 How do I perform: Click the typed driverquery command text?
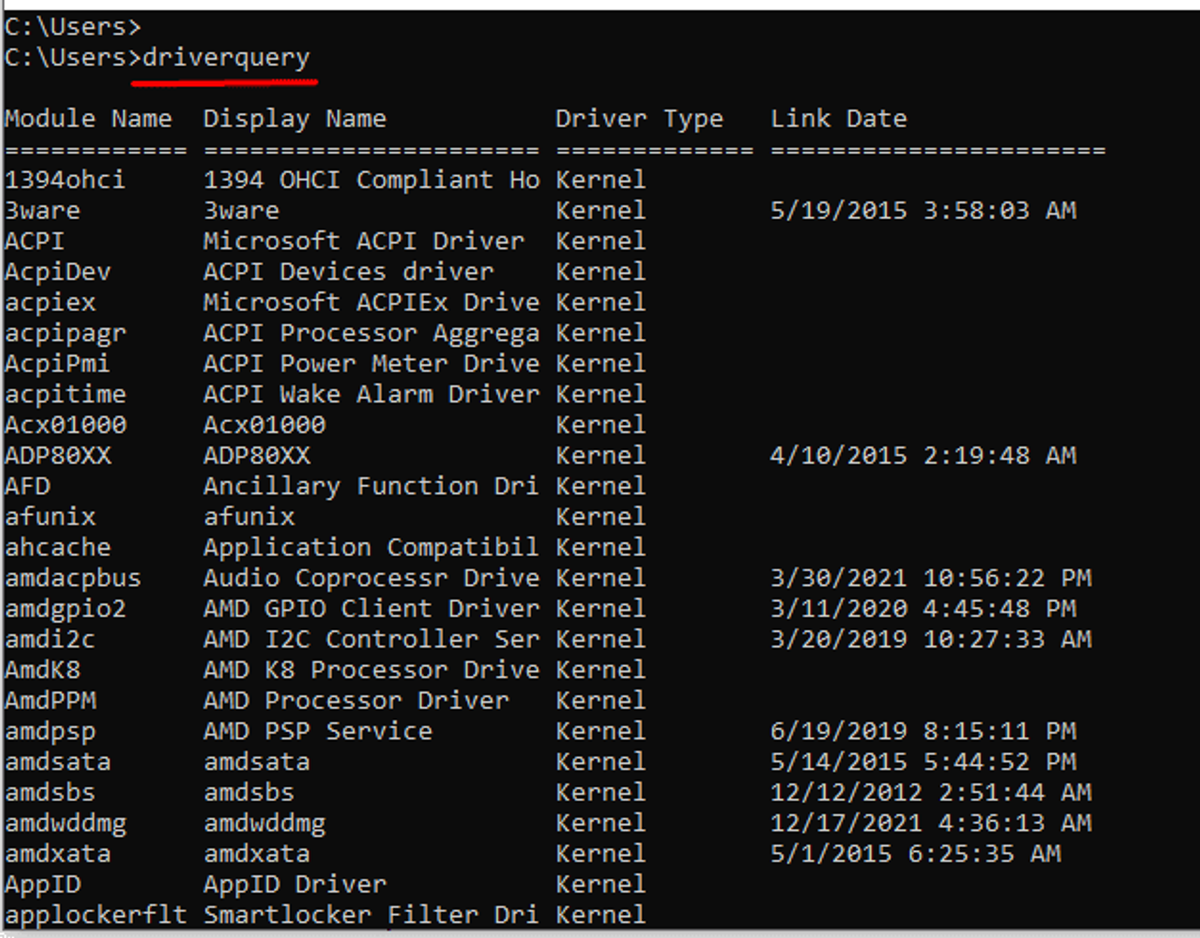coord(226,58)
